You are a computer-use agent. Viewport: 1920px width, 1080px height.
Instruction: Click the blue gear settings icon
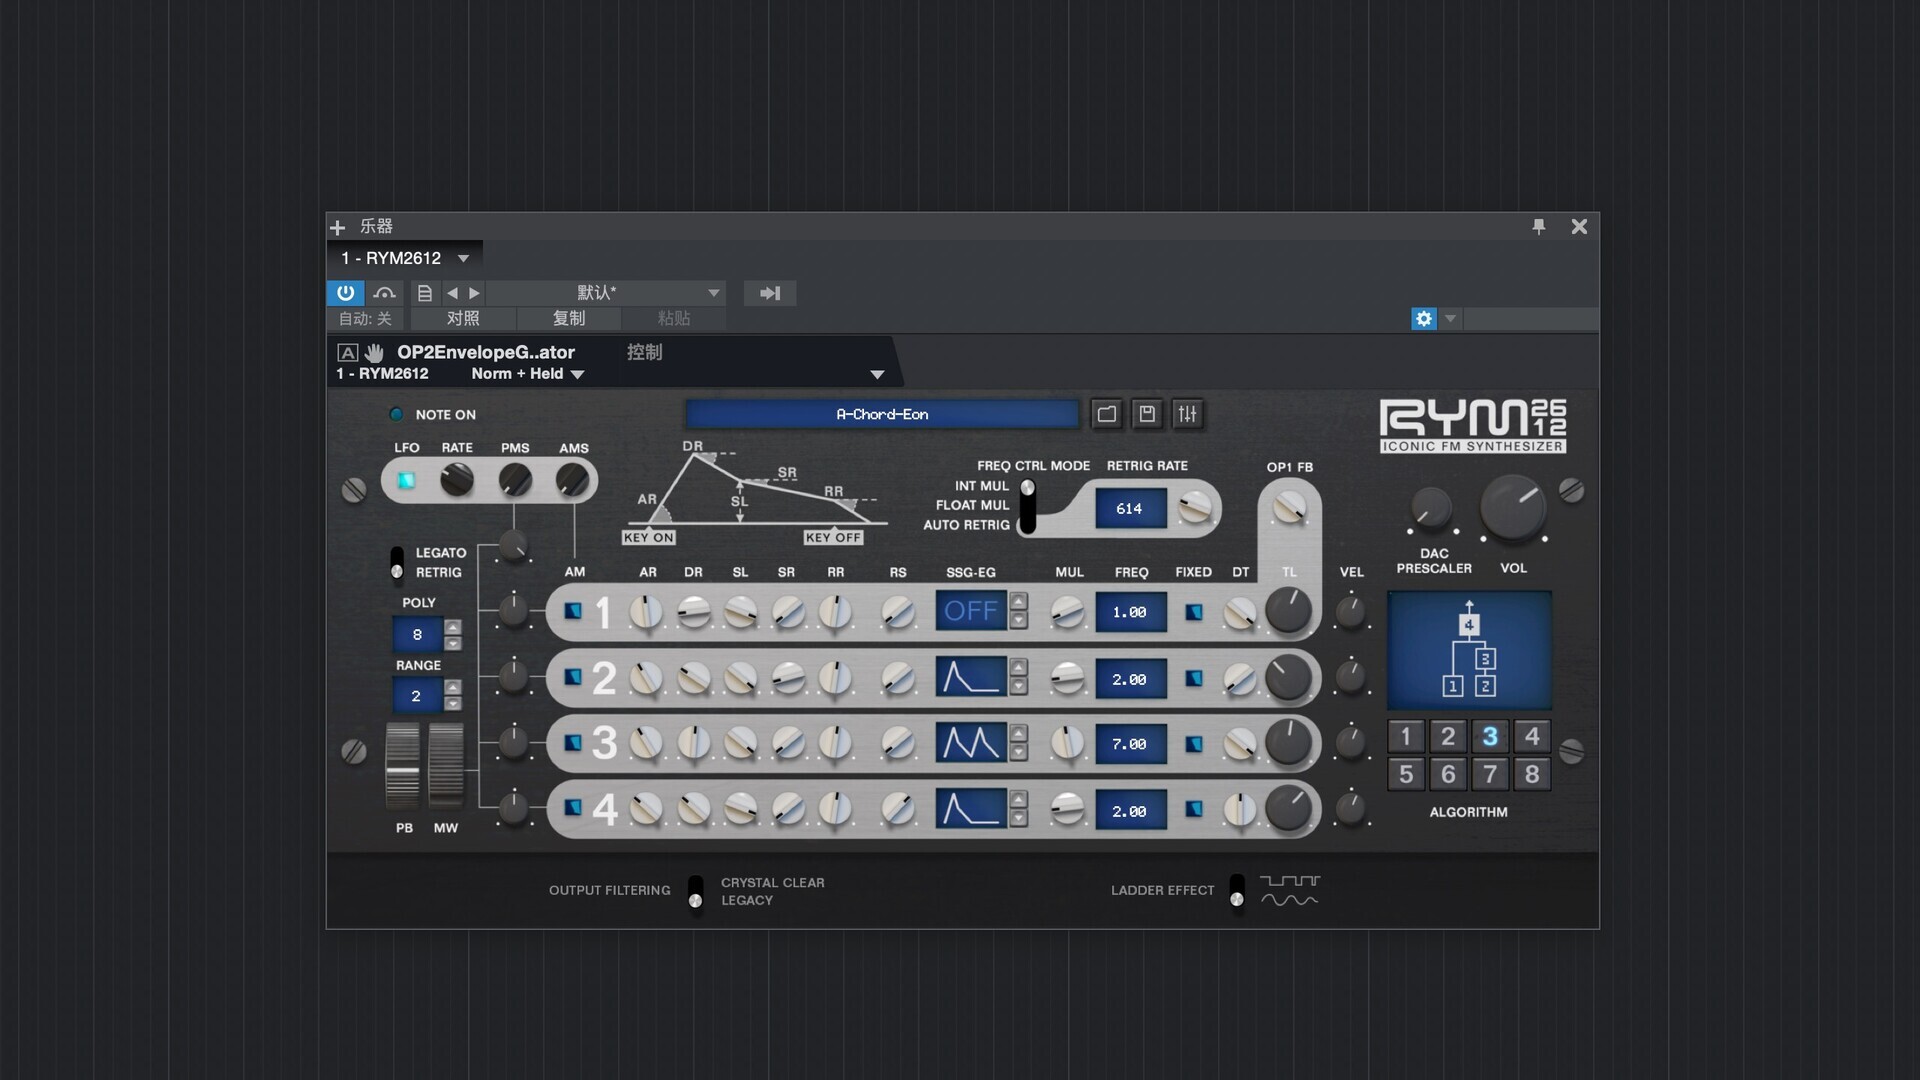click(x=1423, y=319)
